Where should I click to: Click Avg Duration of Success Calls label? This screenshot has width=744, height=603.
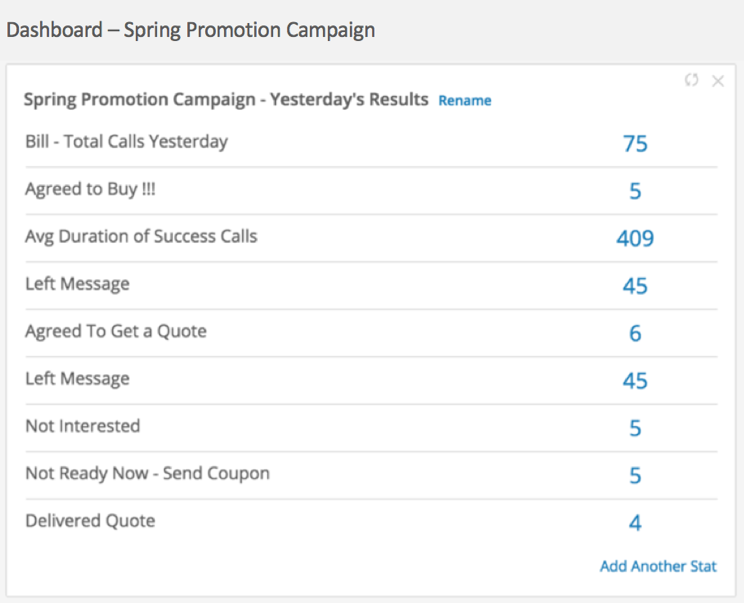tap(141, 237)
